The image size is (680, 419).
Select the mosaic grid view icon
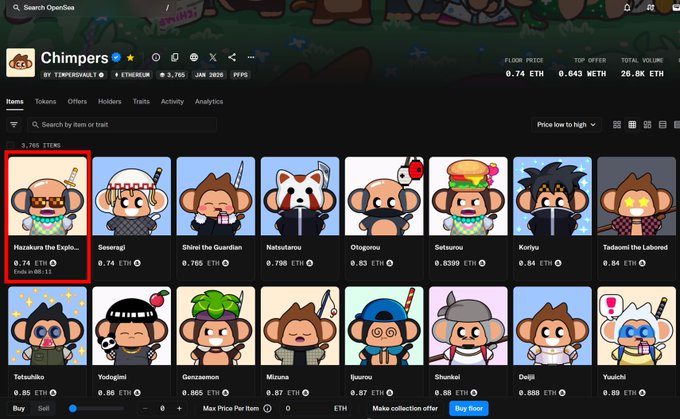click(x=647, y=125)
